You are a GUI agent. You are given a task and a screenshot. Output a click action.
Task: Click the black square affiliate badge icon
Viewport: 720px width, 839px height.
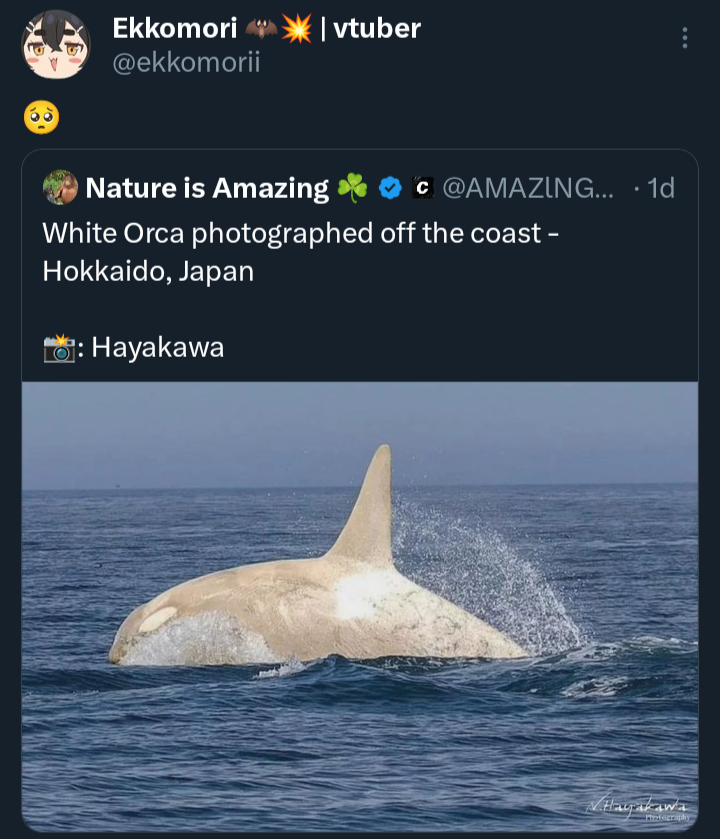tap(423, 187)
